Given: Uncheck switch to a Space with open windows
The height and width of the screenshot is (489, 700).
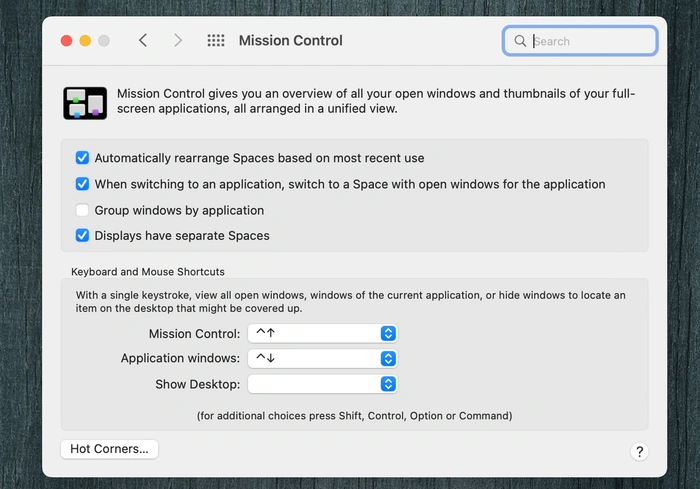Looking at the screenshot, I should 82,184.
